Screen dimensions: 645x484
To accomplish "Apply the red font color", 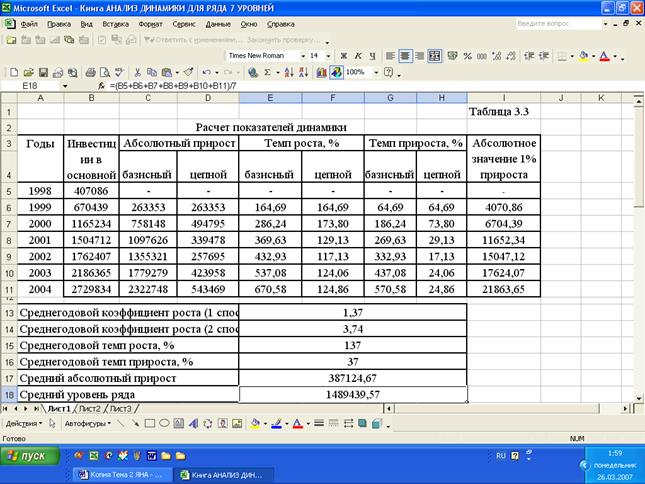I will pyautogui.click(x=604, y=56).
